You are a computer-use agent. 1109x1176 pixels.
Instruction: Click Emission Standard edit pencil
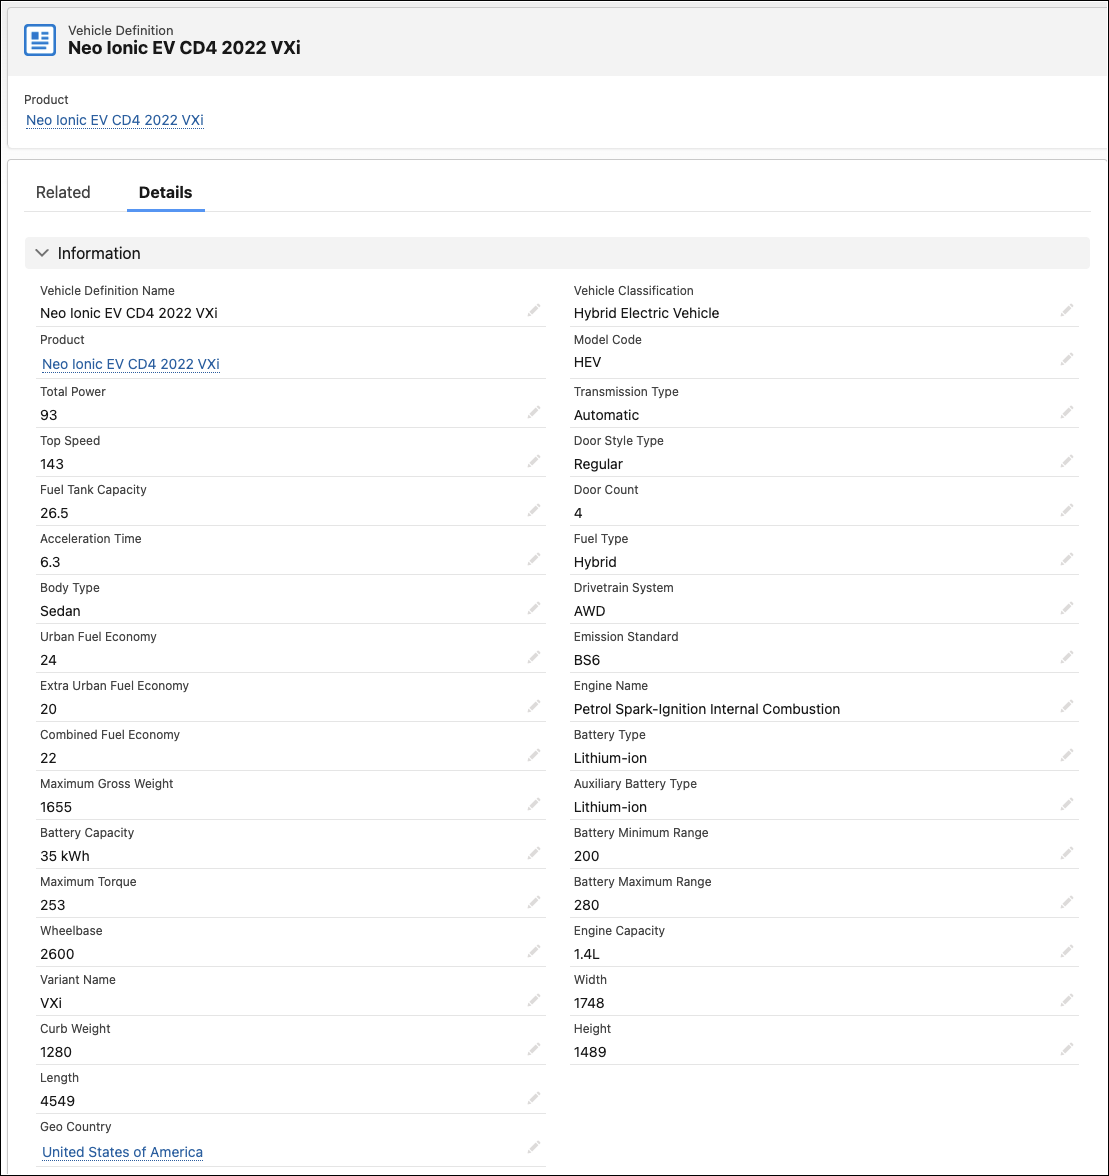[x=1067, y=657]
